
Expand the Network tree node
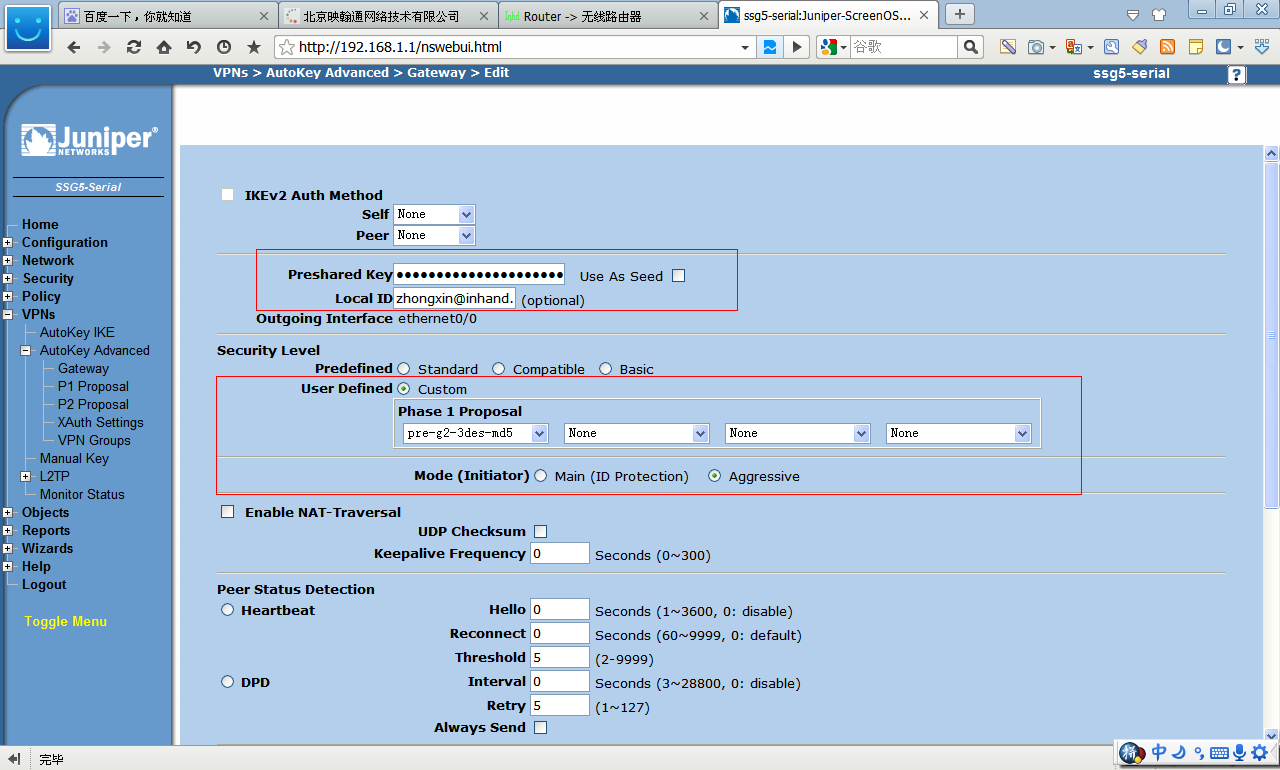[8, 261]
